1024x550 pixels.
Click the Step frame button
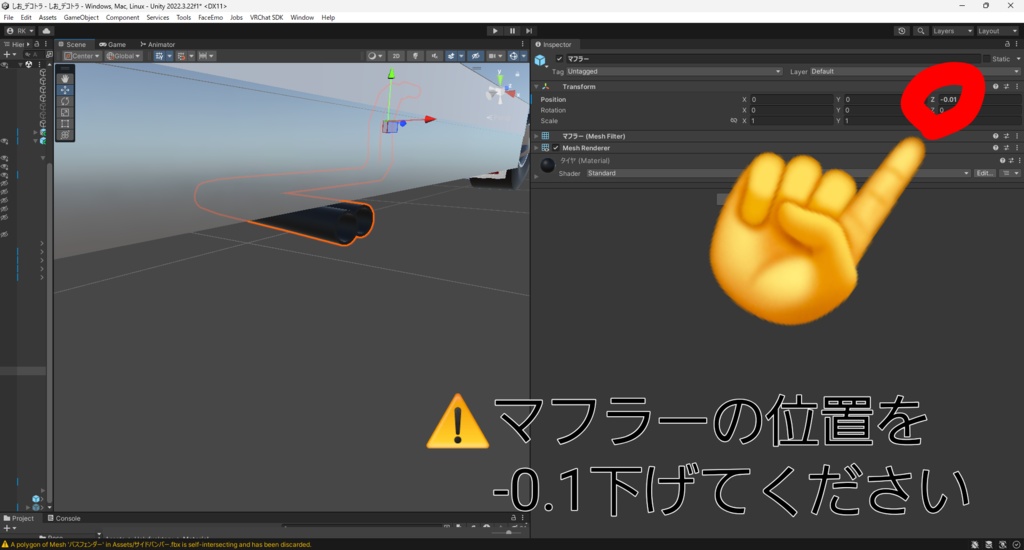(x=529, y=31)
